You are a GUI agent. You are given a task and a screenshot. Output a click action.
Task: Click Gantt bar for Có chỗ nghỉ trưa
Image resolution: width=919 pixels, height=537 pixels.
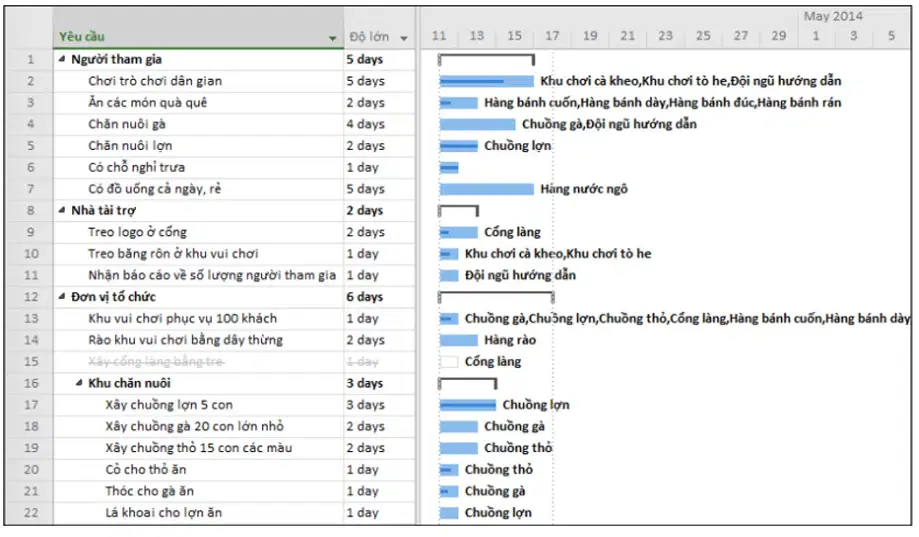(449, 168)
